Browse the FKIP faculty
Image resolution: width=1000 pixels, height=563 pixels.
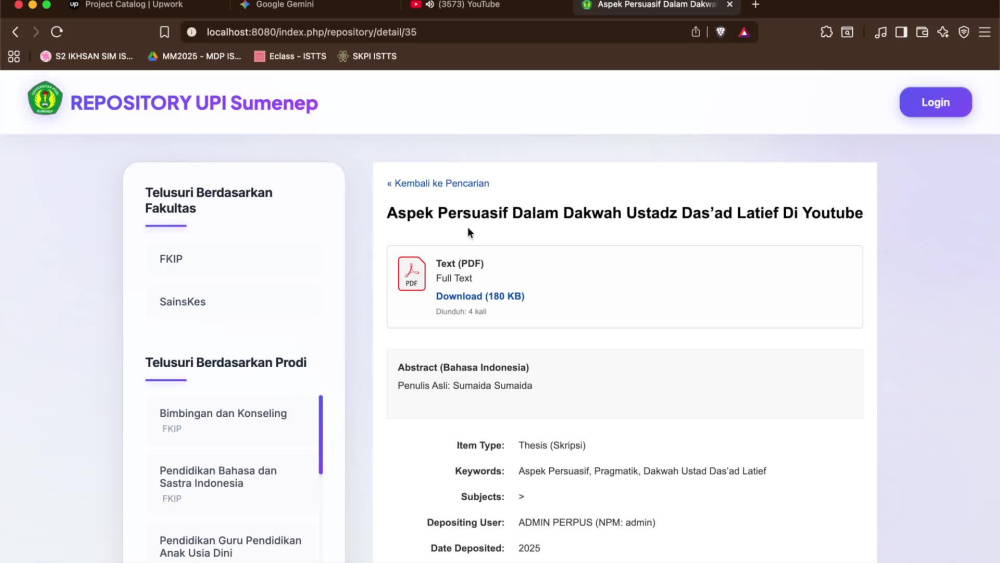234,259
